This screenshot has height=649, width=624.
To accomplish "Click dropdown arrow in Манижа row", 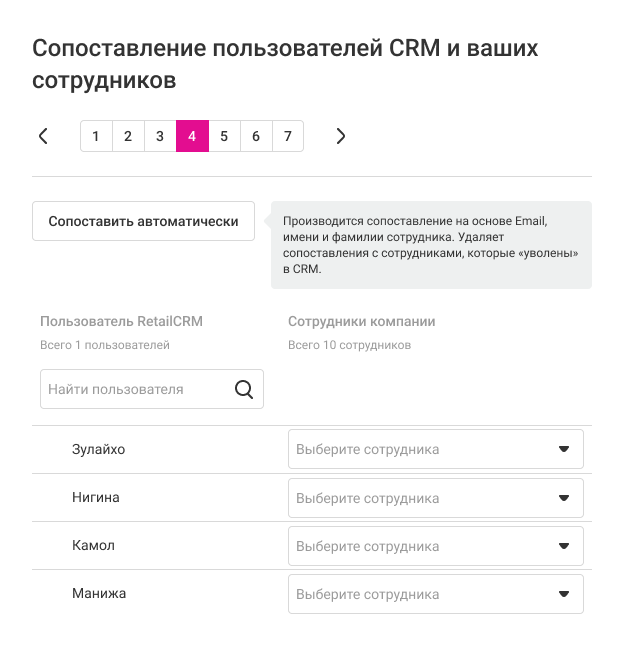I will (x=564, y=594).
